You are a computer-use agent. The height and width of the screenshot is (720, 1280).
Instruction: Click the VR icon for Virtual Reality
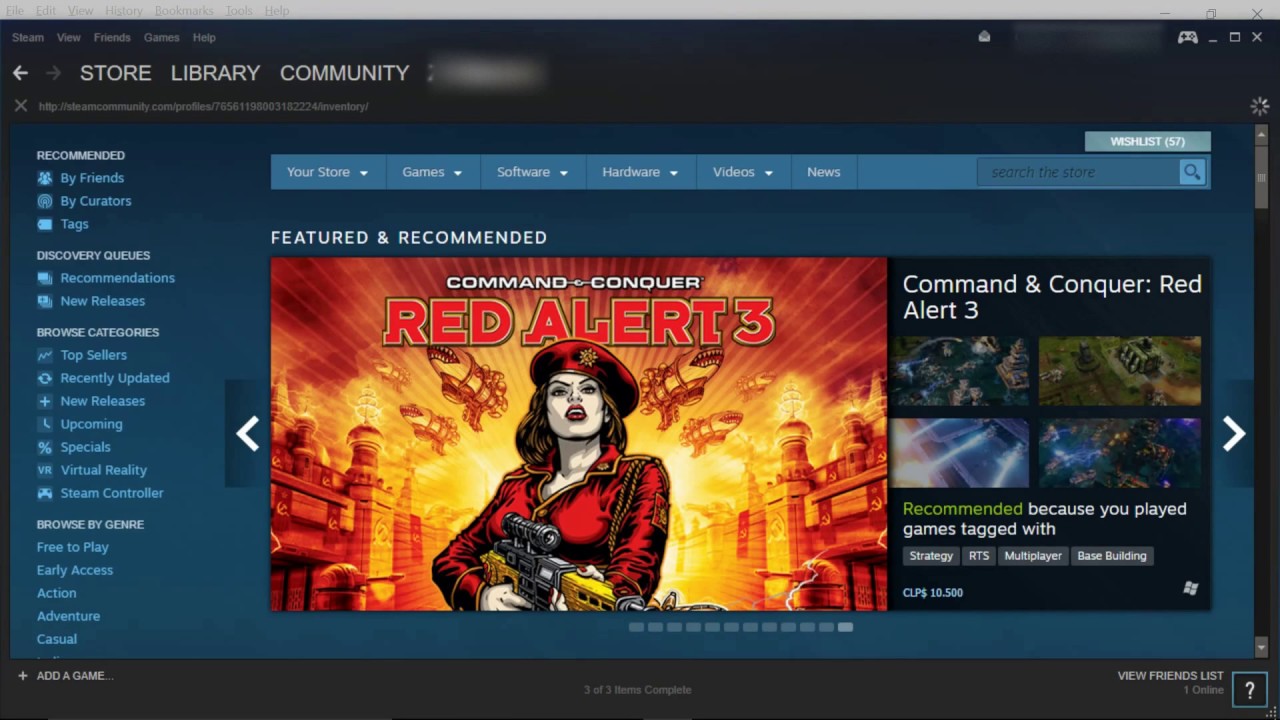pos(45,470)
